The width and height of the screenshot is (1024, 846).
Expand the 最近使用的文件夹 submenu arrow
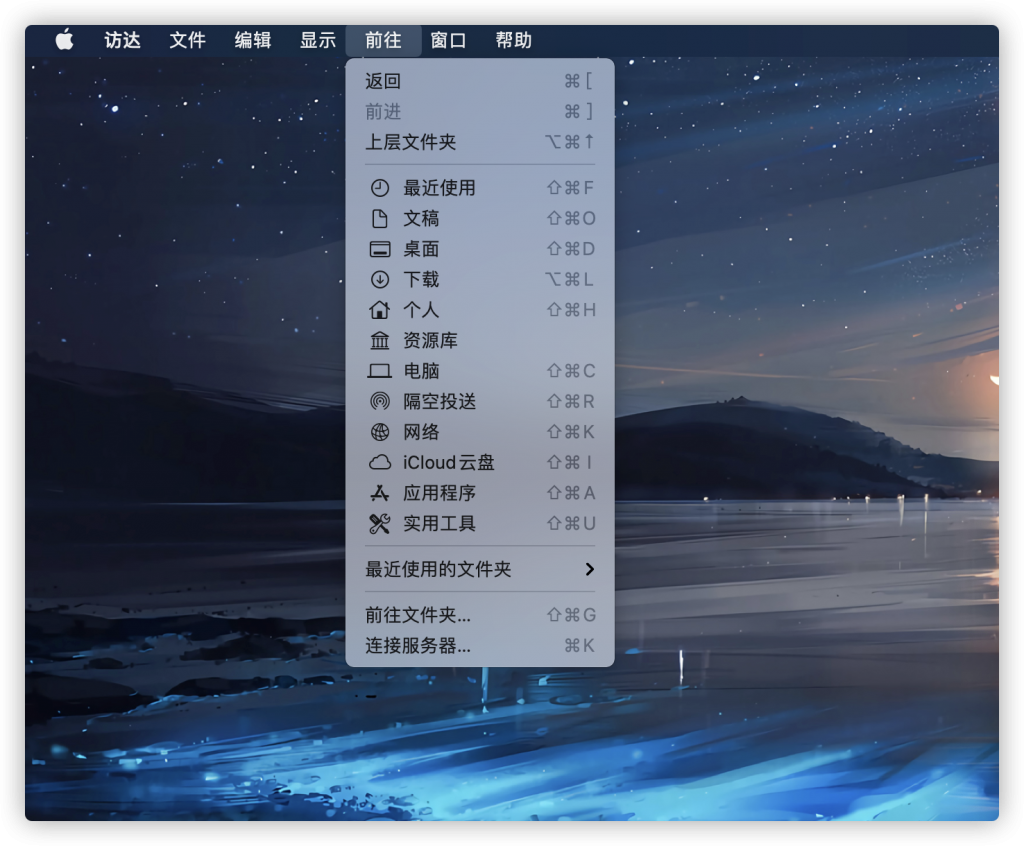[589, 569]
